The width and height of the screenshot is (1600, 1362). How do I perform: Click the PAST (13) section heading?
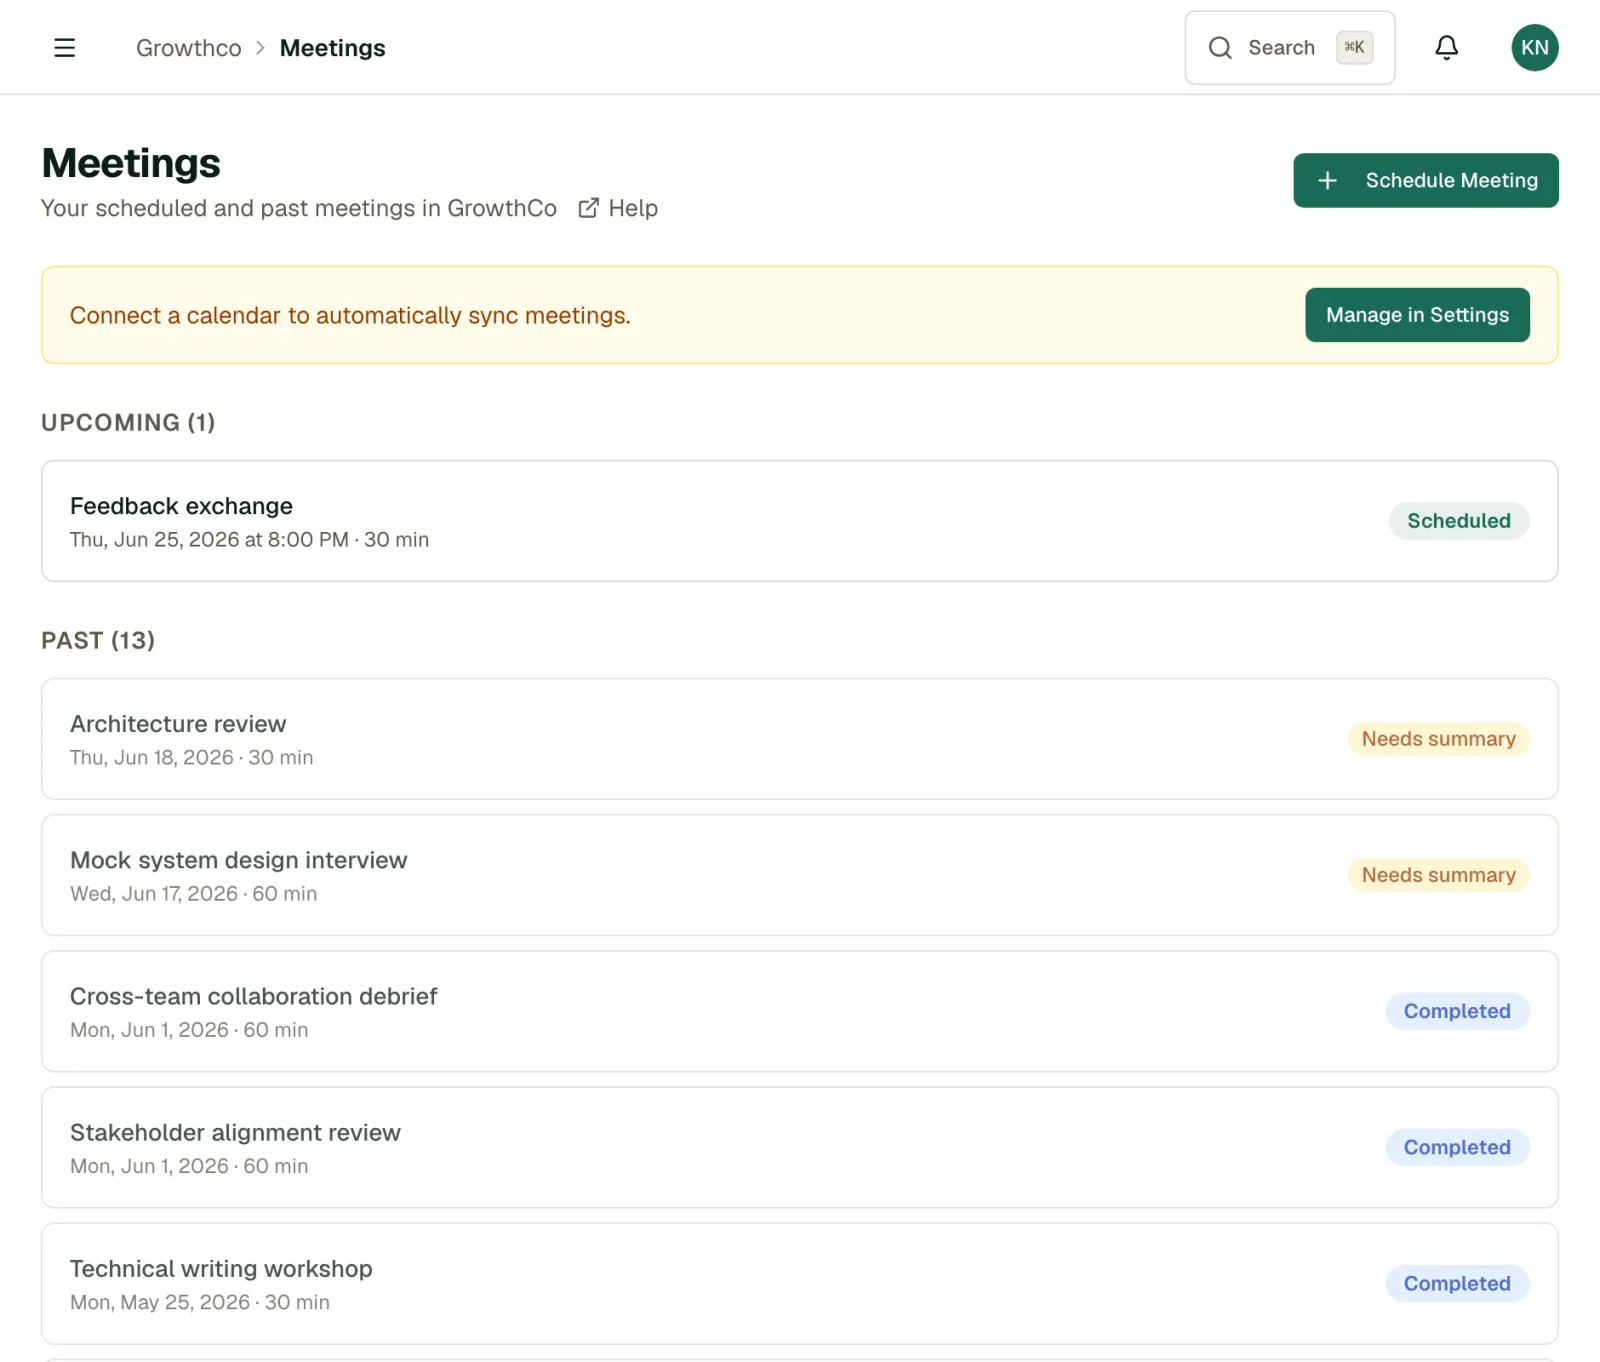pos(98,641)
